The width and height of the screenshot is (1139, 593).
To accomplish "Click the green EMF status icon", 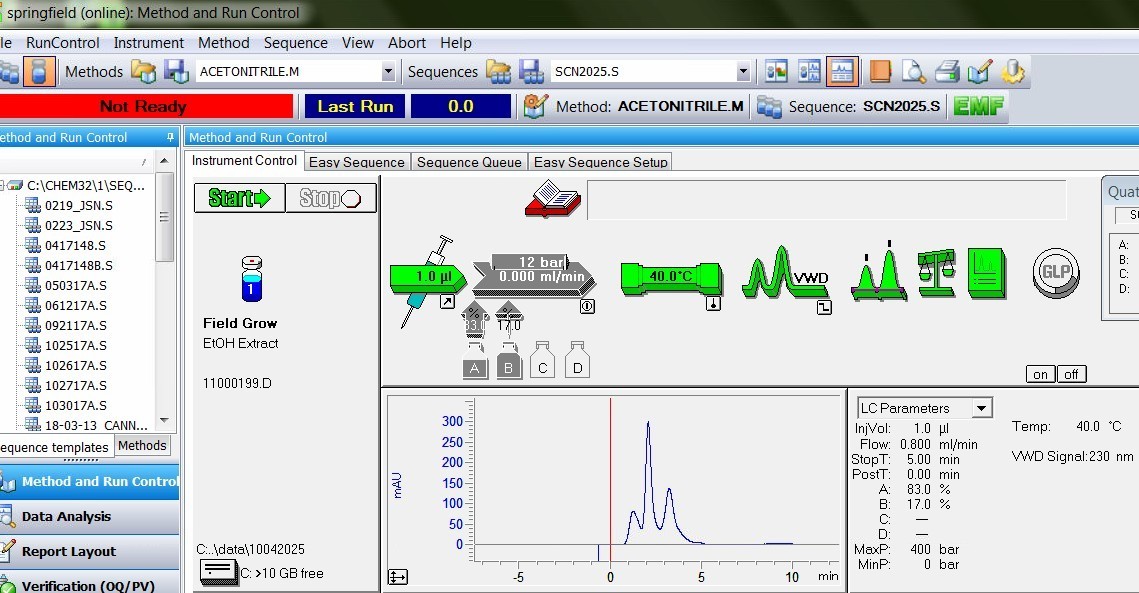I will [978, 106].
